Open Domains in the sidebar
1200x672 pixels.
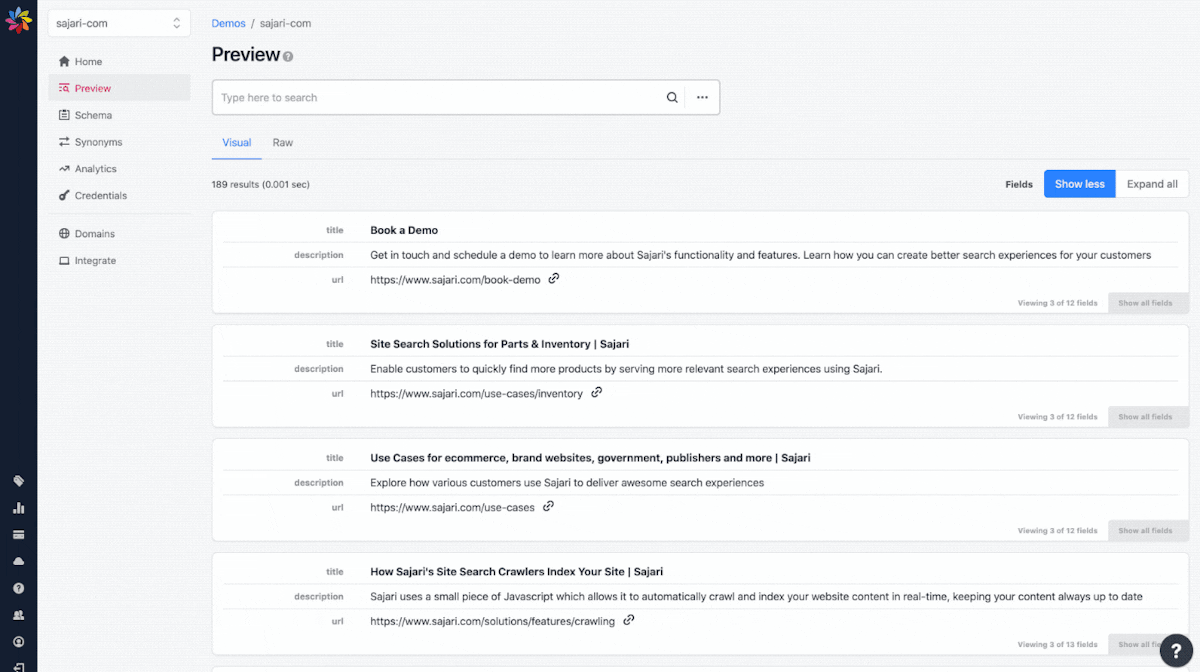[x=119, y=234]
